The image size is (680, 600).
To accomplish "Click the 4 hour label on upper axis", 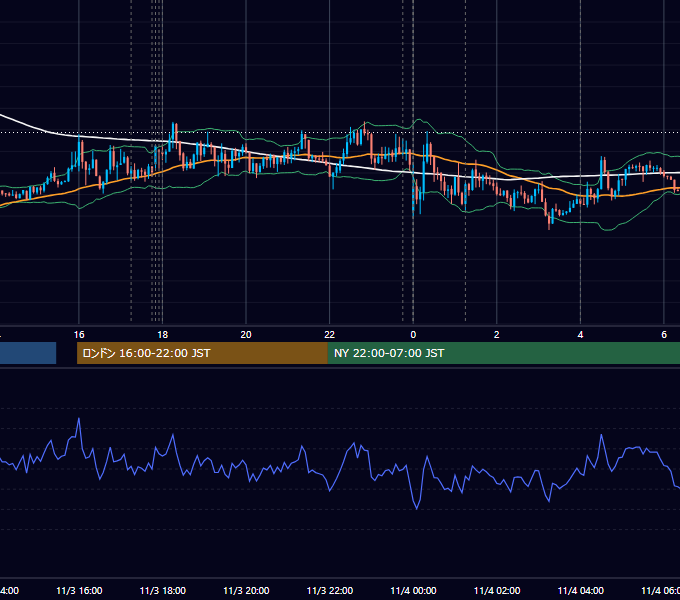I will (580, 335).
